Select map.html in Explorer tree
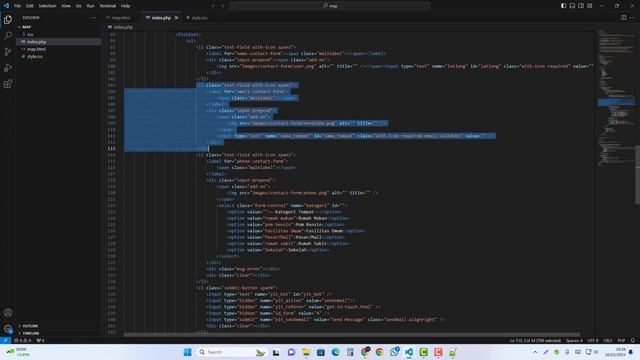The height and width of the screenshot is (360, 640). (x=58, y=49)
